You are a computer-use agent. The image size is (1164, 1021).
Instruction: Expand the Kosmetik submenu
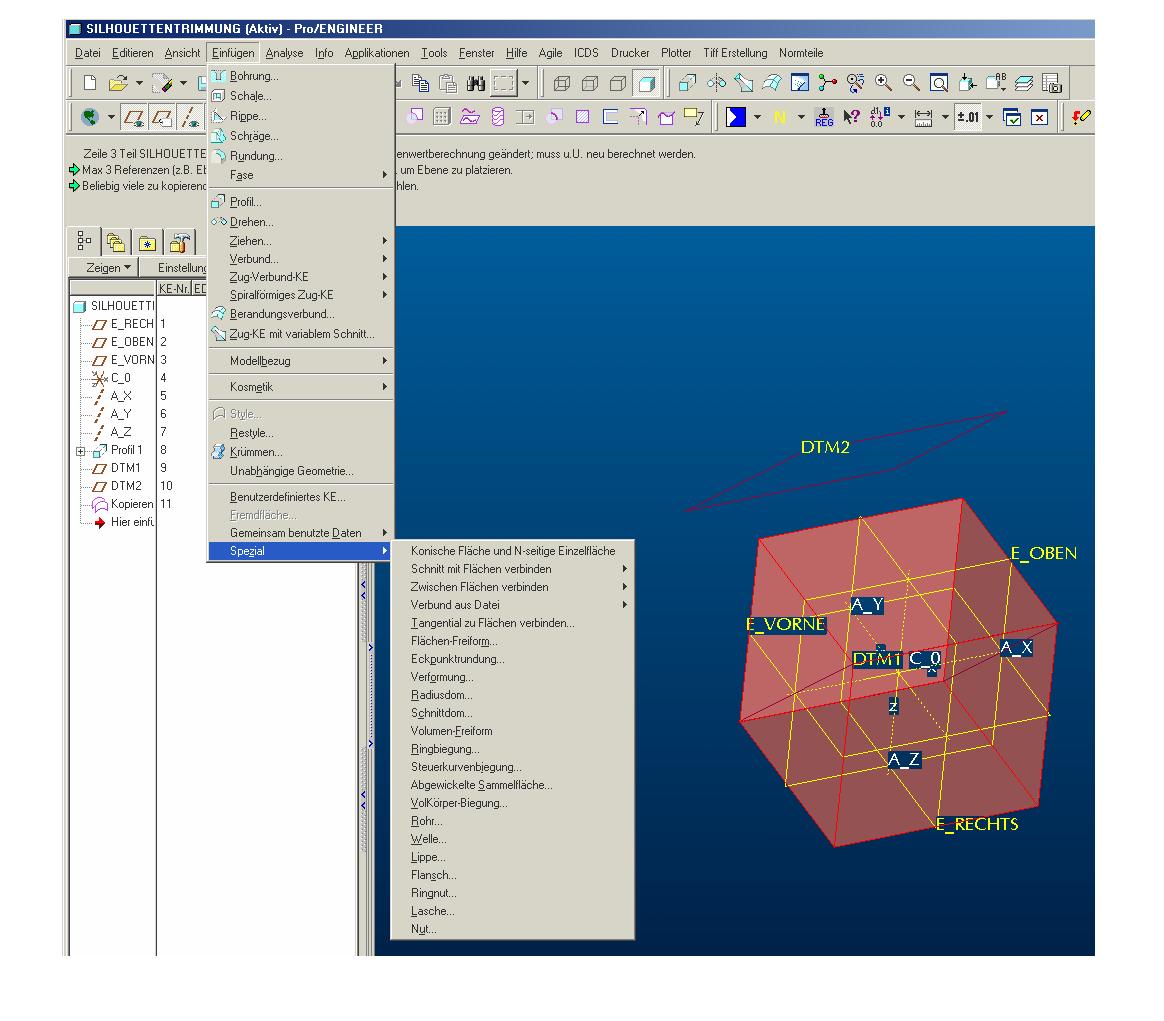point(301,387)
